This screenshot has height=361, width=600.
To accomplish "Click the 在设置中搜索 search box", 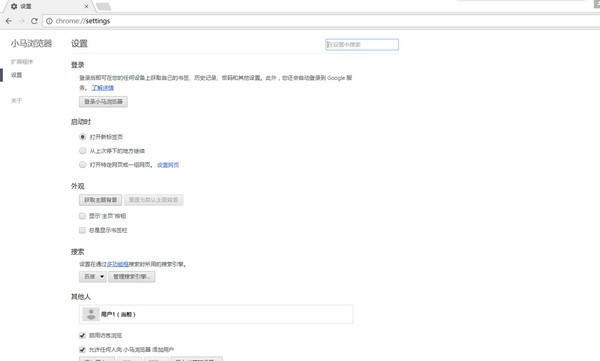I will [x=362, y=44].
